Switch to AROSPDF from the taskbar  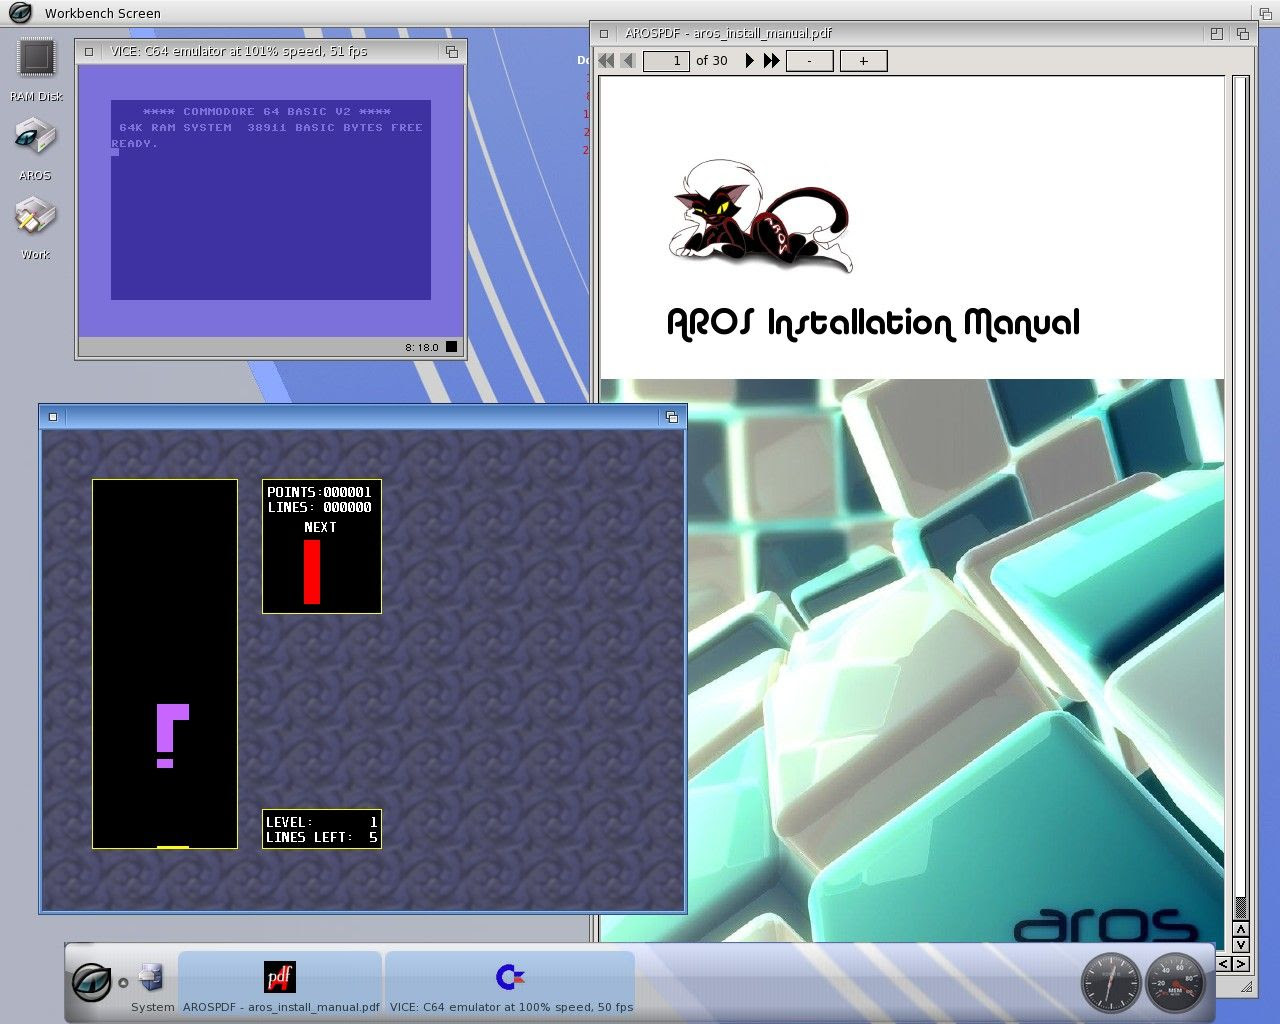point(280,983)
